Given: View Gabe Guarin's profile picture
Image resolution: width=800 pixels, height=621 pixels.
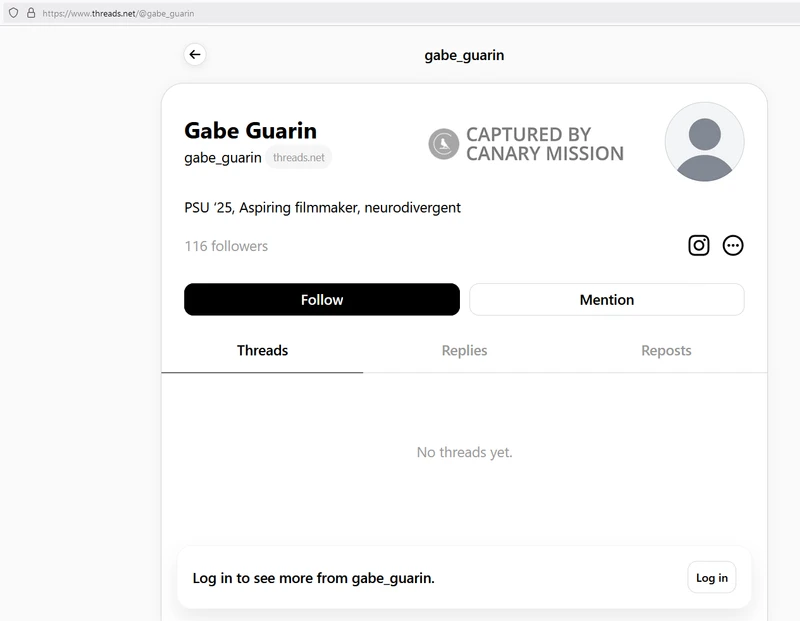Looking at the screenshot, I should click(704, 142).
